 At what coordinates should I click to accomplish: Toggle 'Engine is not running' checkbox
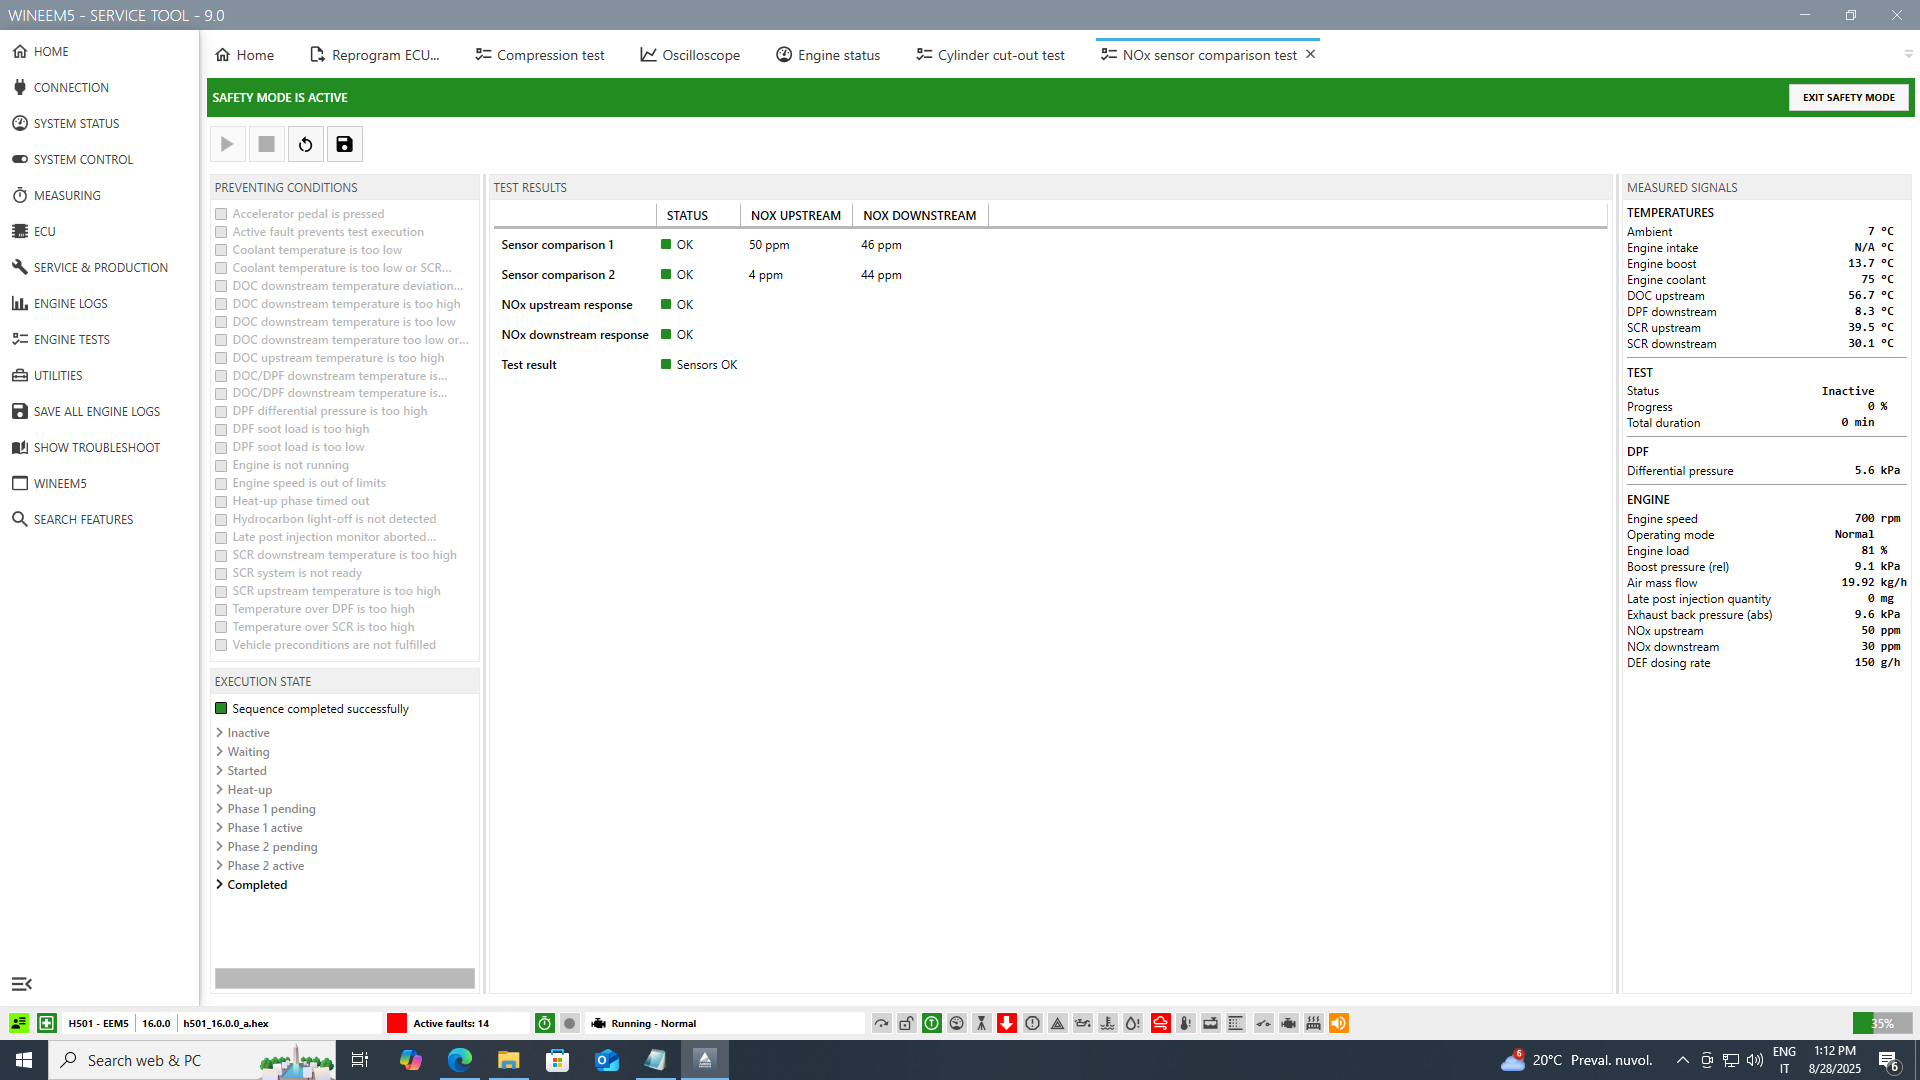221,466
